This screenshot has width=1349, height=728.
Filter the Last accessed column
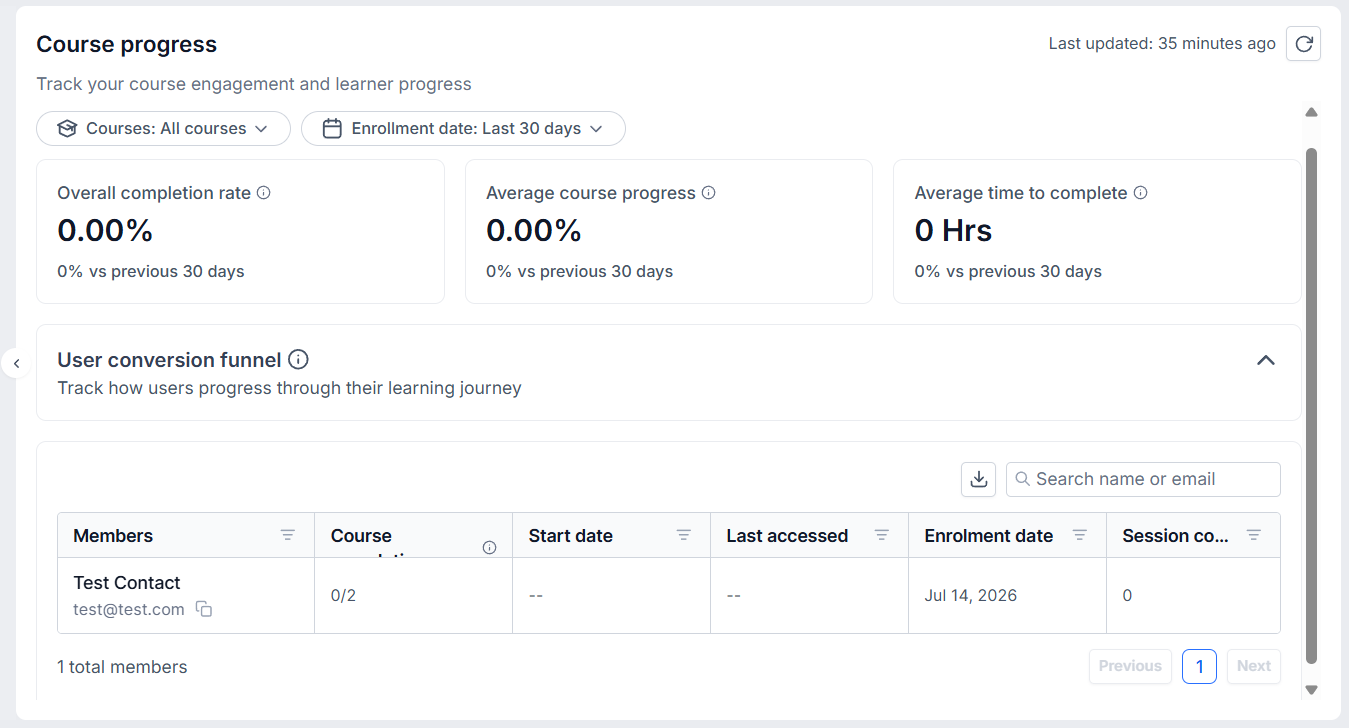tap(882, 535)
